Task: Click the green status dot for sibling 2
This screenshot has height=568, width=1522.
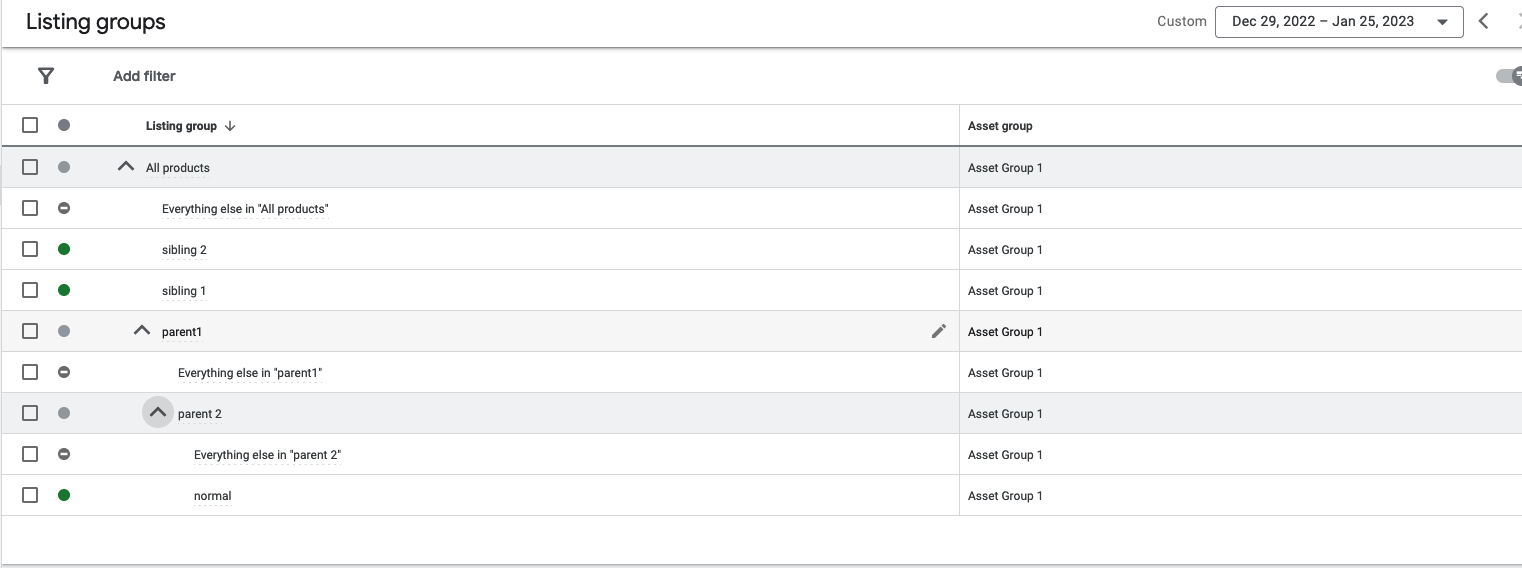Action: pos(64,249)
